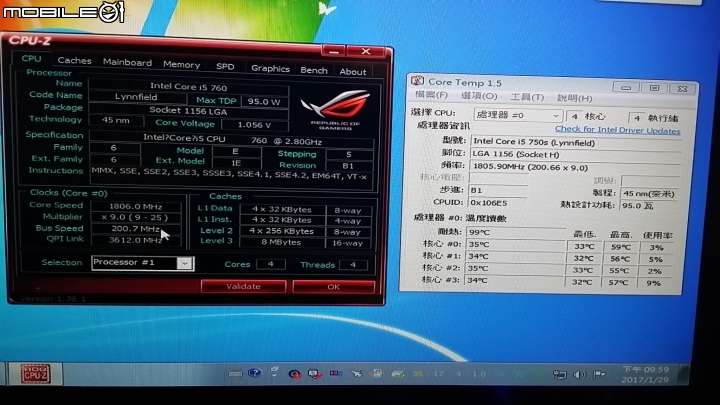This screenshot has height=405, width=720.
Task: Go to the Graphics tab
Action: point(270,68)
